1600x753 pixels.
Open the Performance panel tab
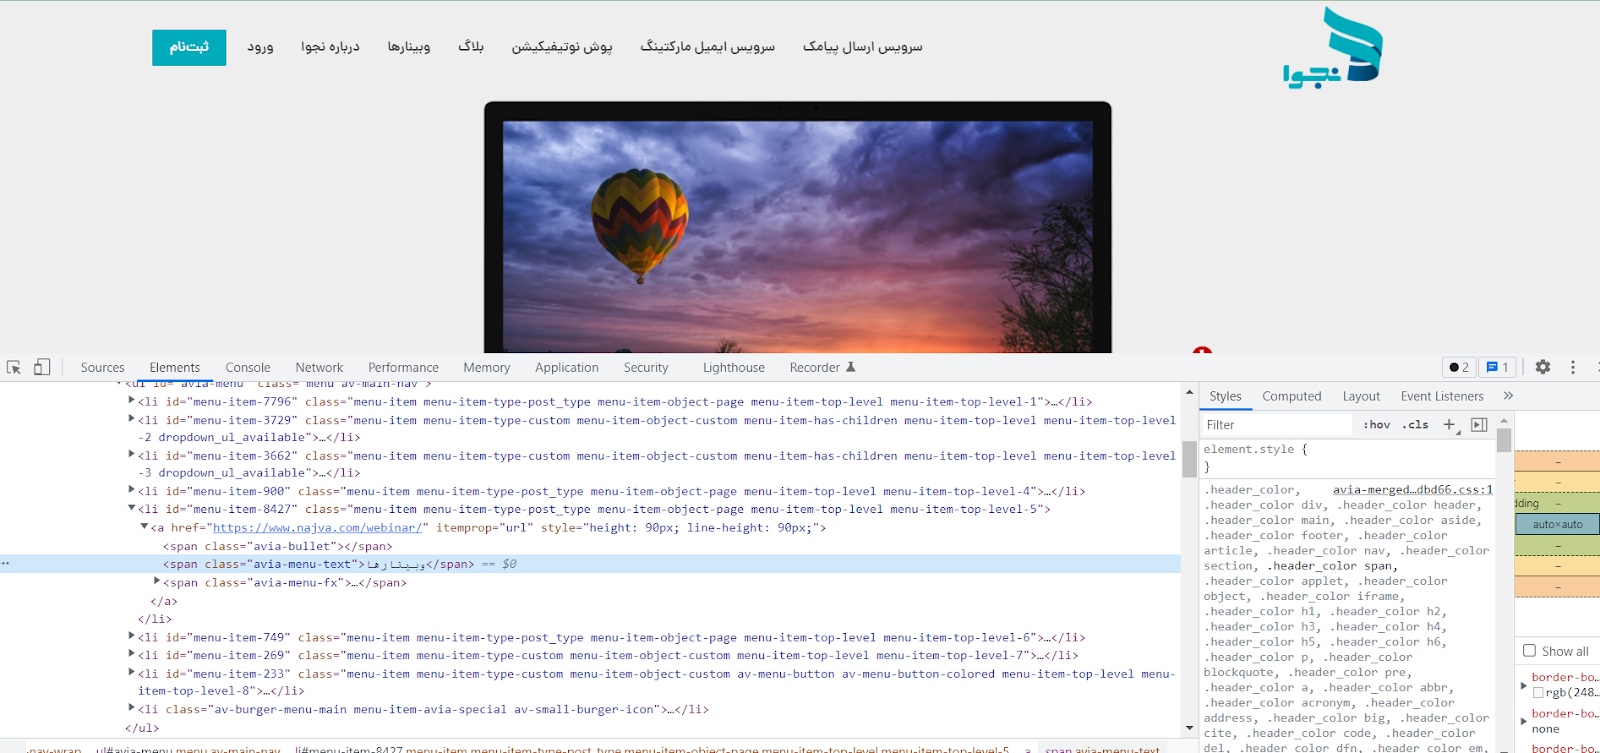(403, 367)
